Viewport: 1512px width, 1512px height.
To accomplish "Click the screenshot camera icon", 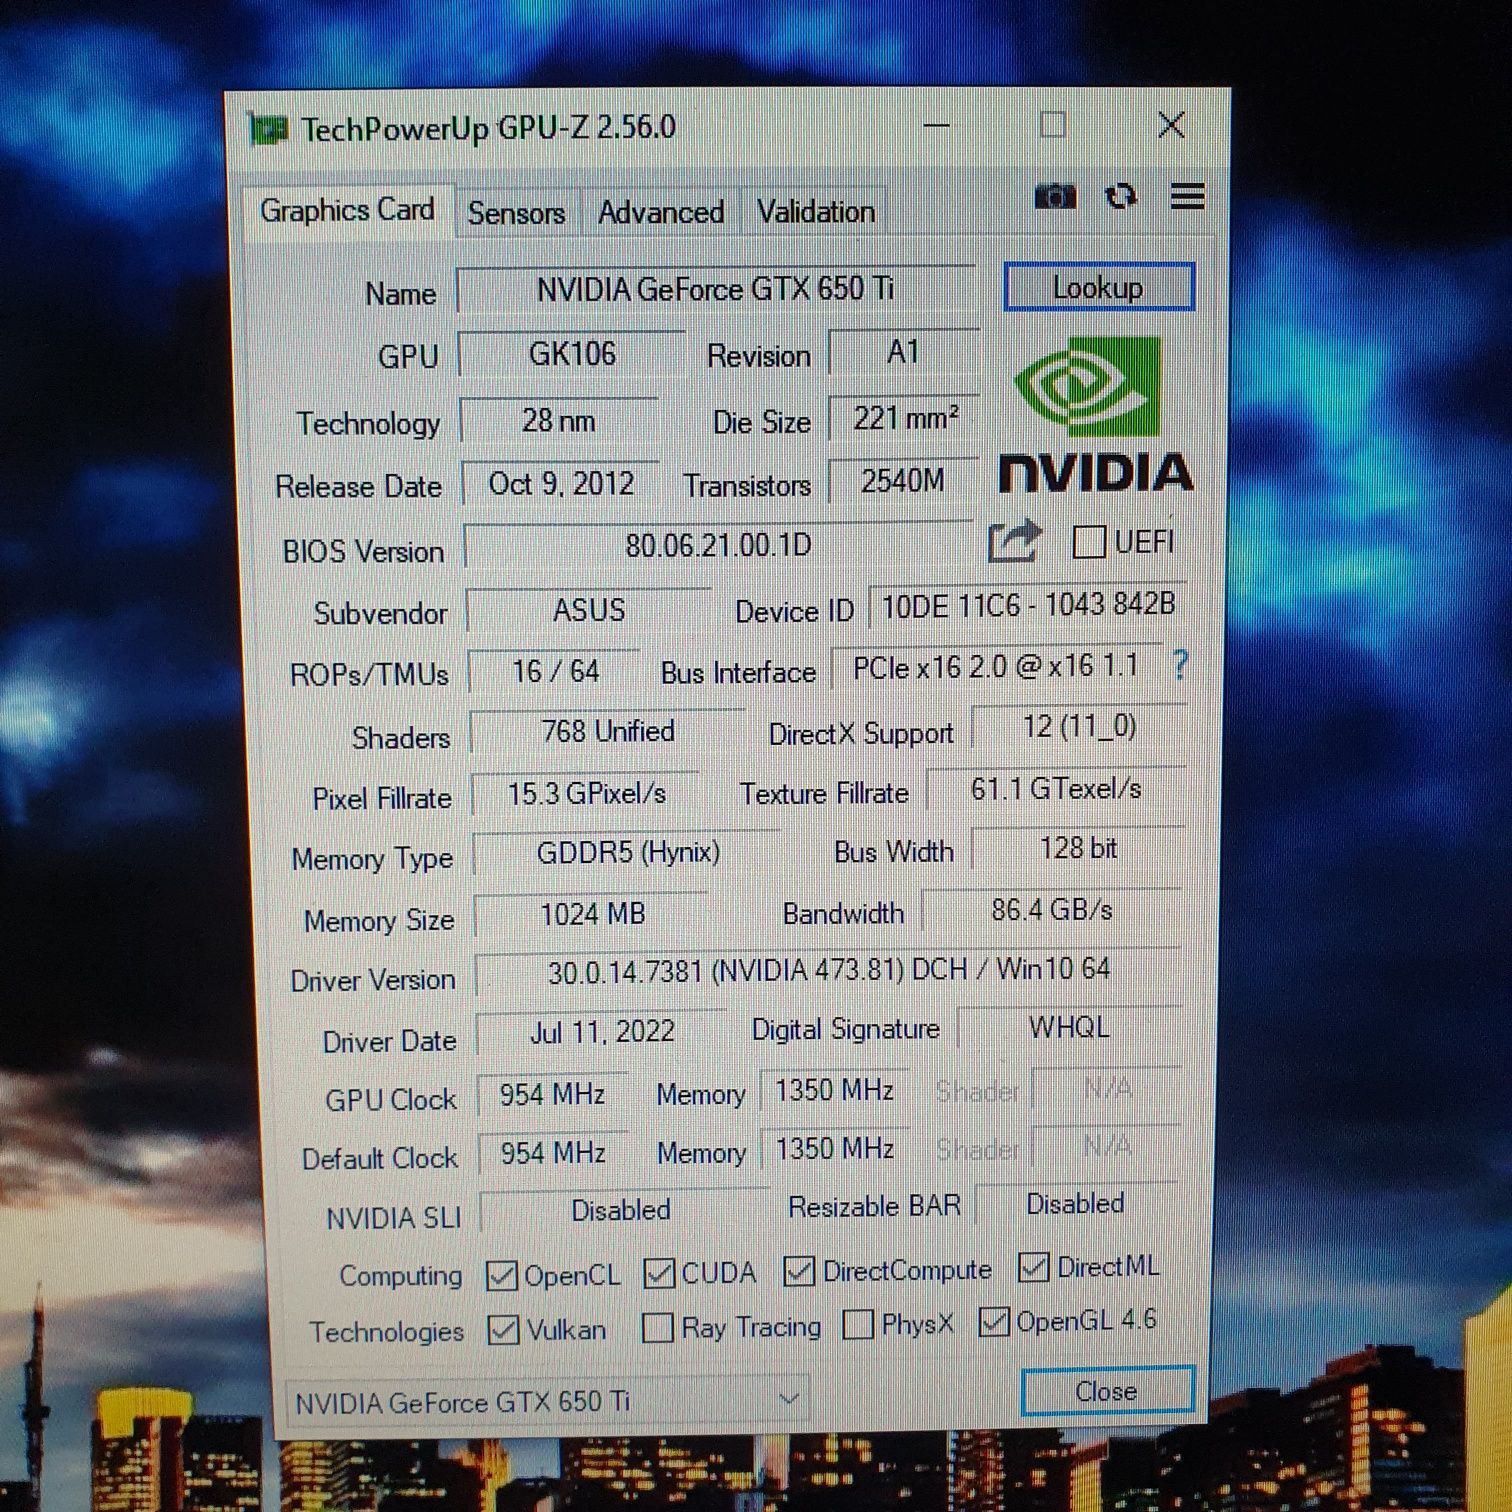I will click(1054, 196).
